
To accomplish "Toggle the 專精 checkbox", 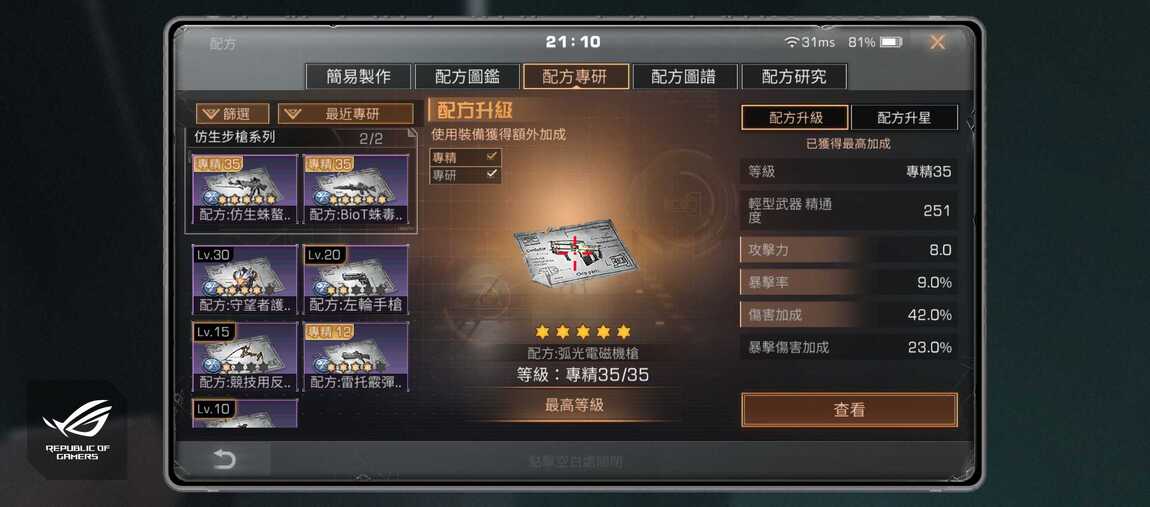I will tap(492, 157).
